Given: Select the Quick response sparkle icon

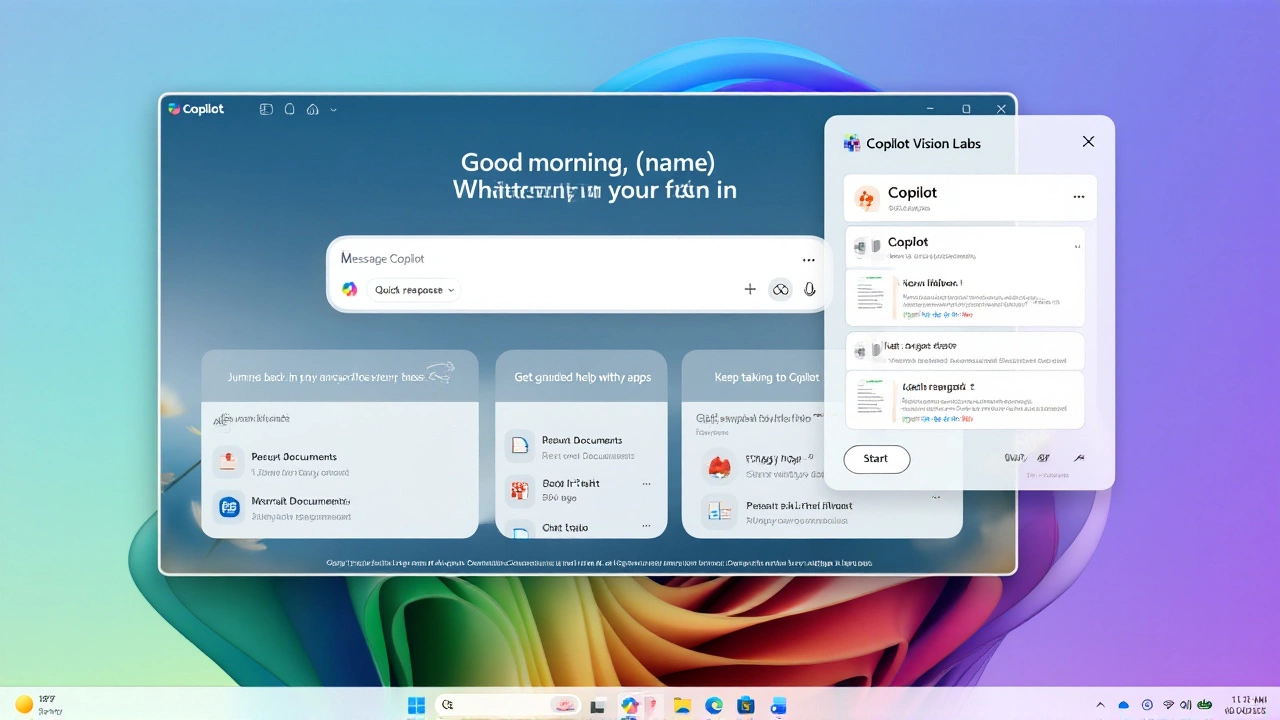Looking at the screenshot, I should point(350,289).
